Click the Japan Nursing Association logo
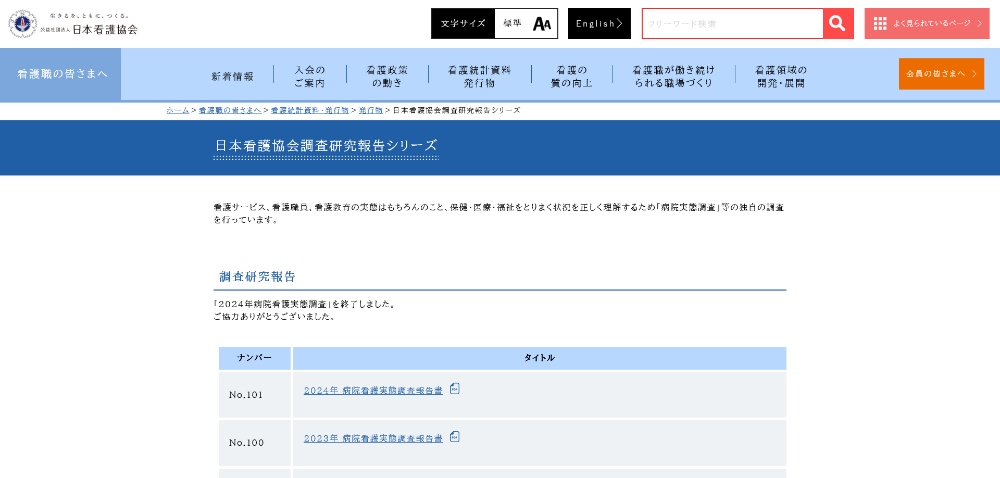1000x478 pixels. click(x=73, y=24)
